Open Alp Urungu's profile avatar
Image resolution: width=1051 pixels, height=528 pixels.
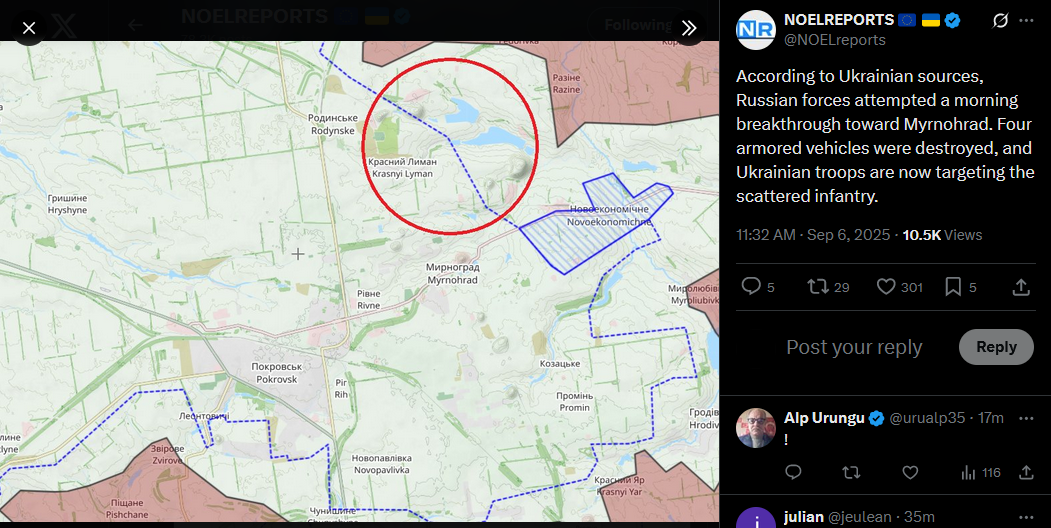pyautogui.click(x=755, y=427)
